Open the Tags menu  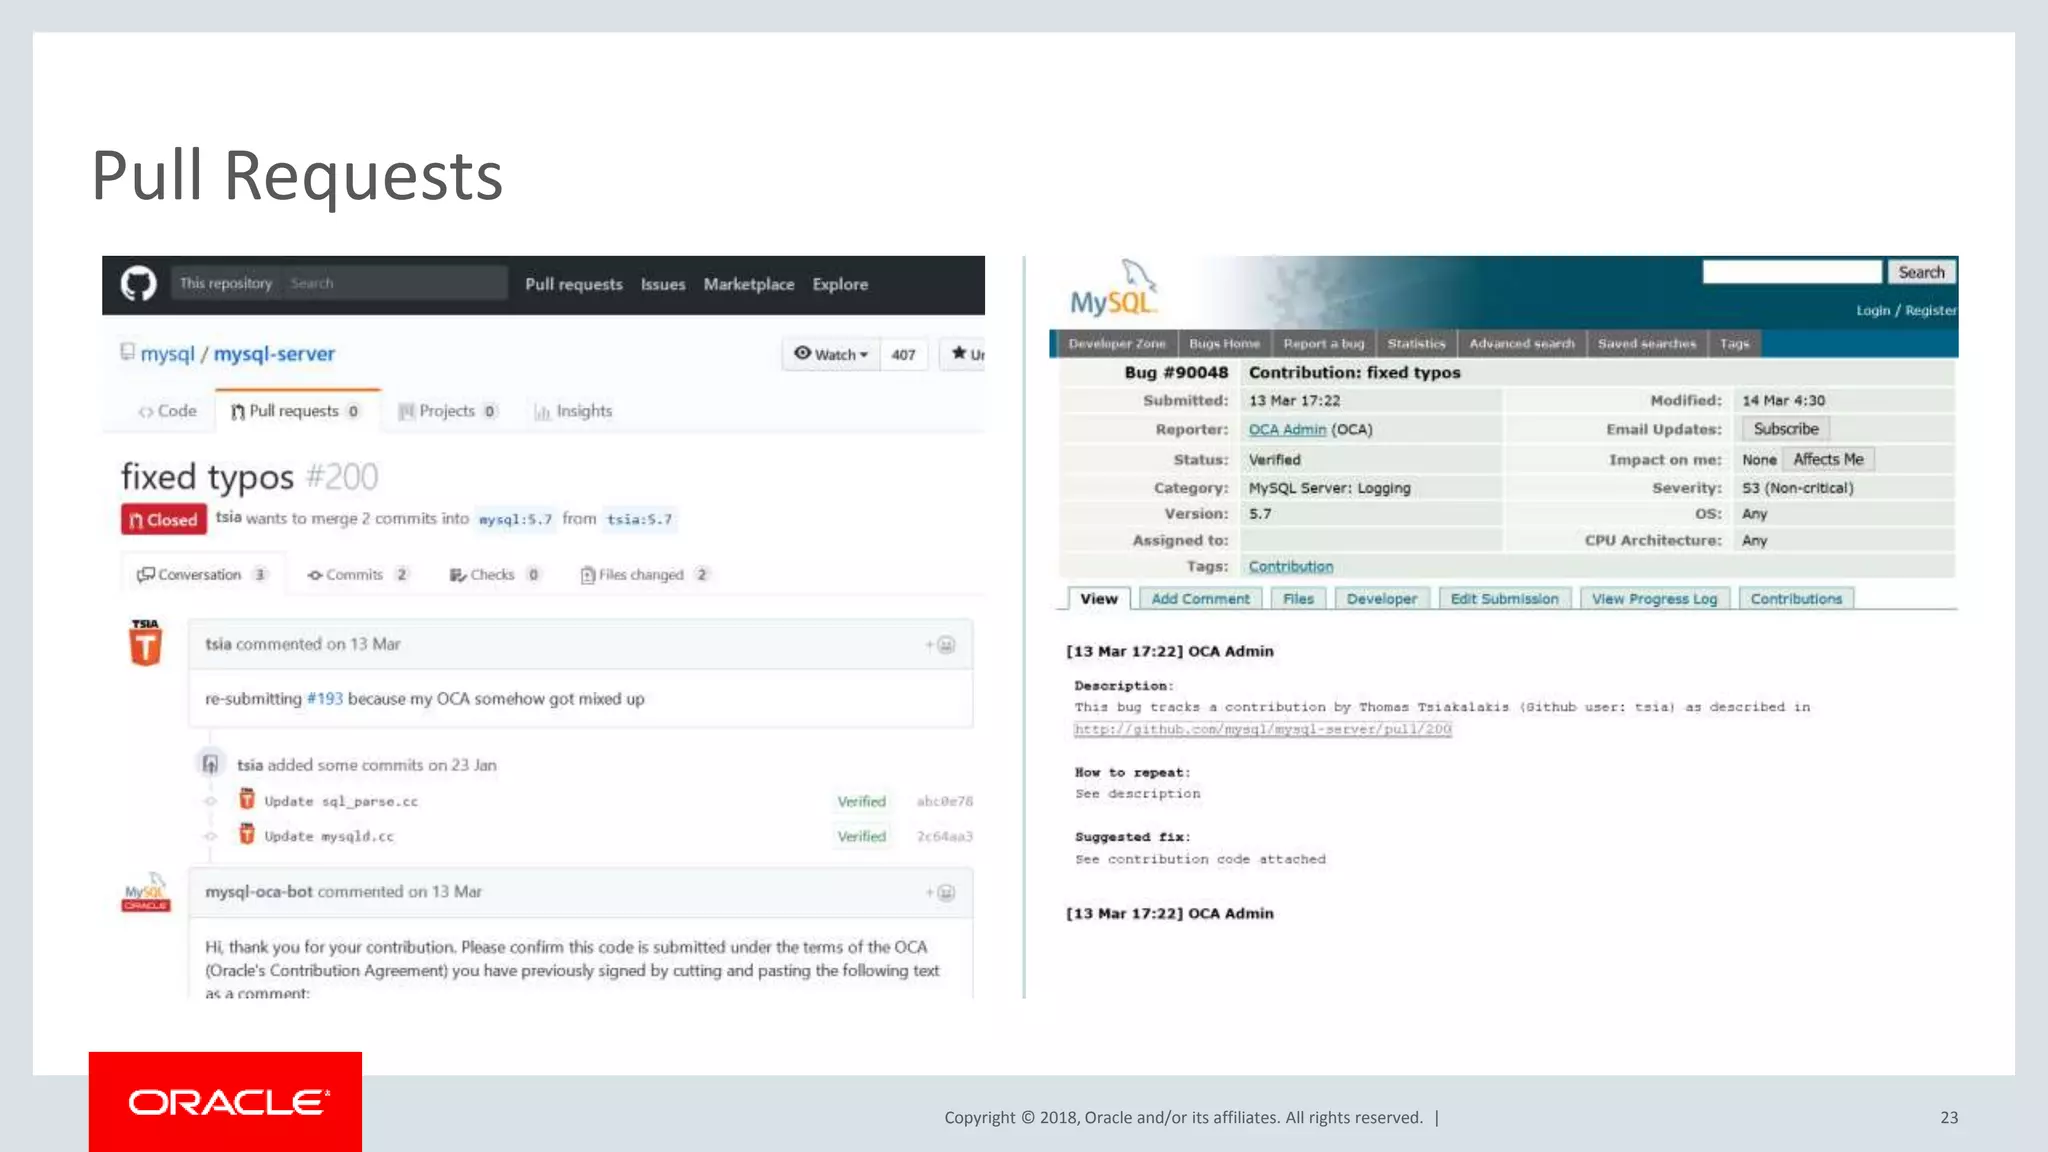click(1735, 344)
